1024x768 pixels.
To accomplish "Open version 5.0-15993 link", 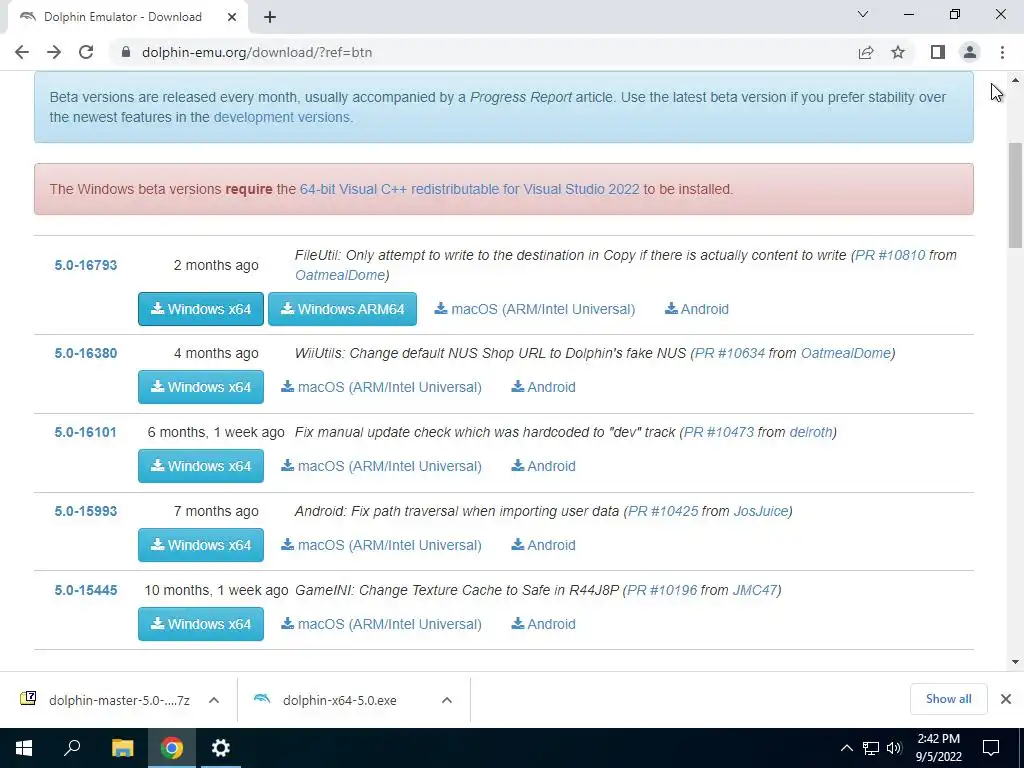I will [x=86, y=511].
